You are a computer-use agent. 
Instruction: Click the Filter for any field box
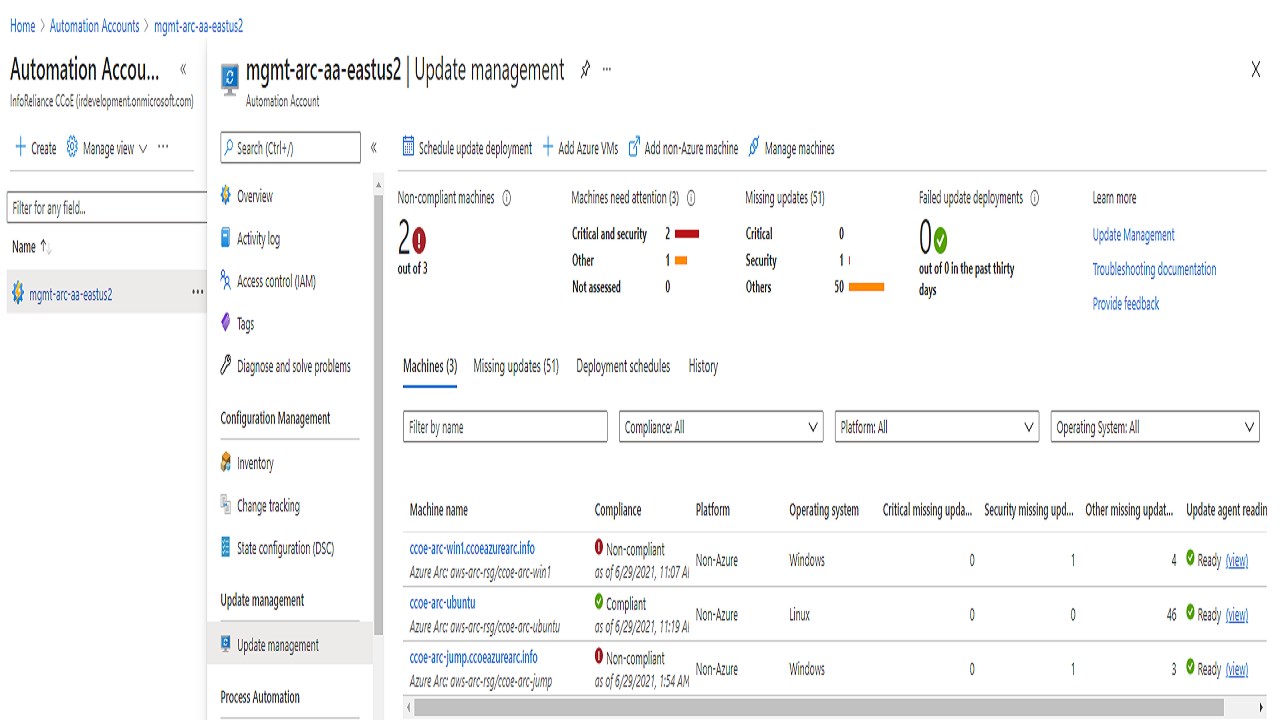click(x=107, y=208)
